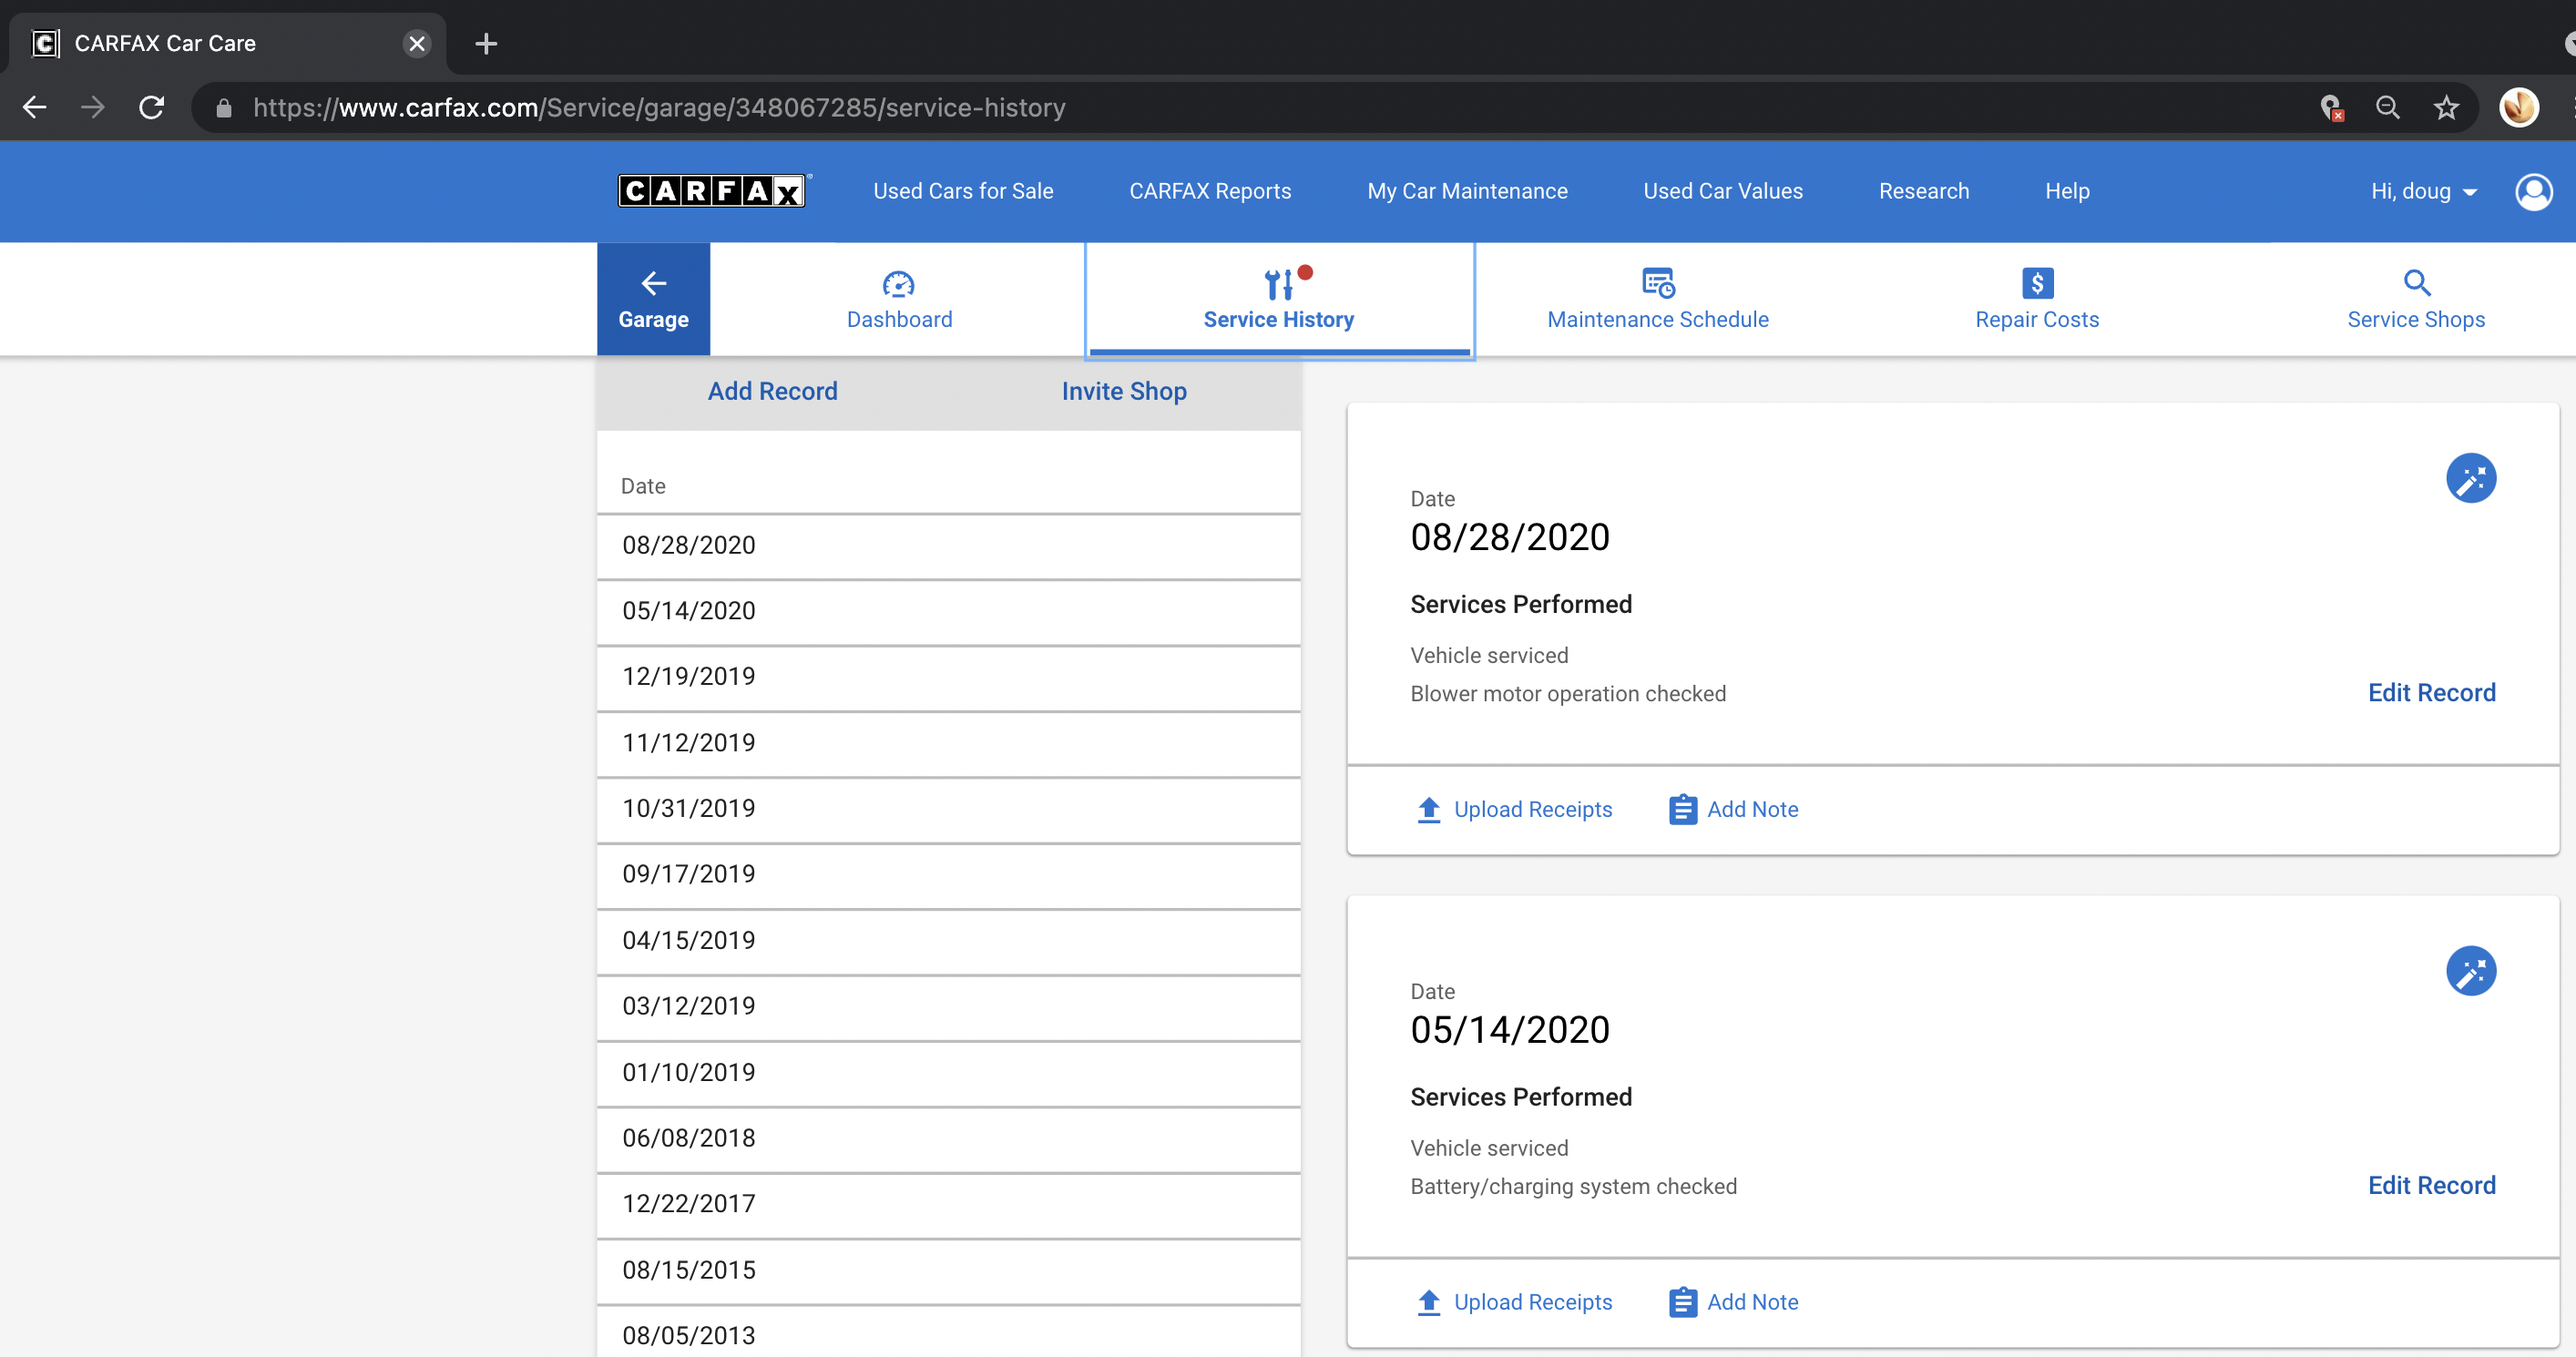Viewport: 2576px width, 1357px height.
Task: Select the 11/12/2019 date row
Action: click(948, 744)
